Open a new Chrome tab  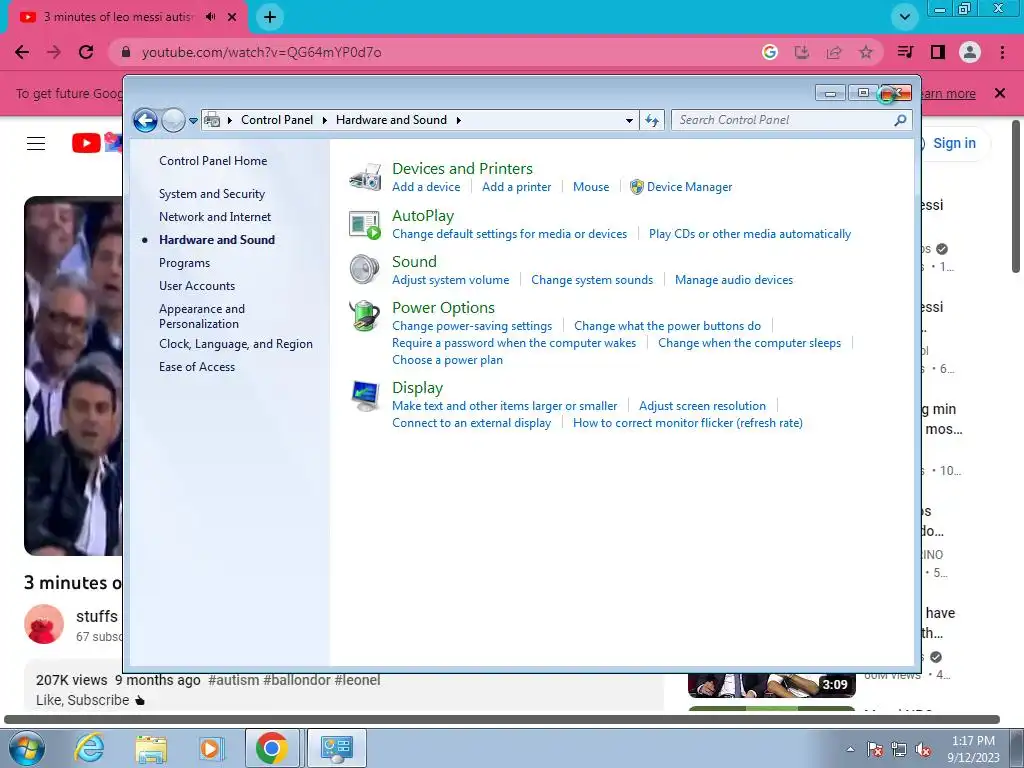[270, 17]
